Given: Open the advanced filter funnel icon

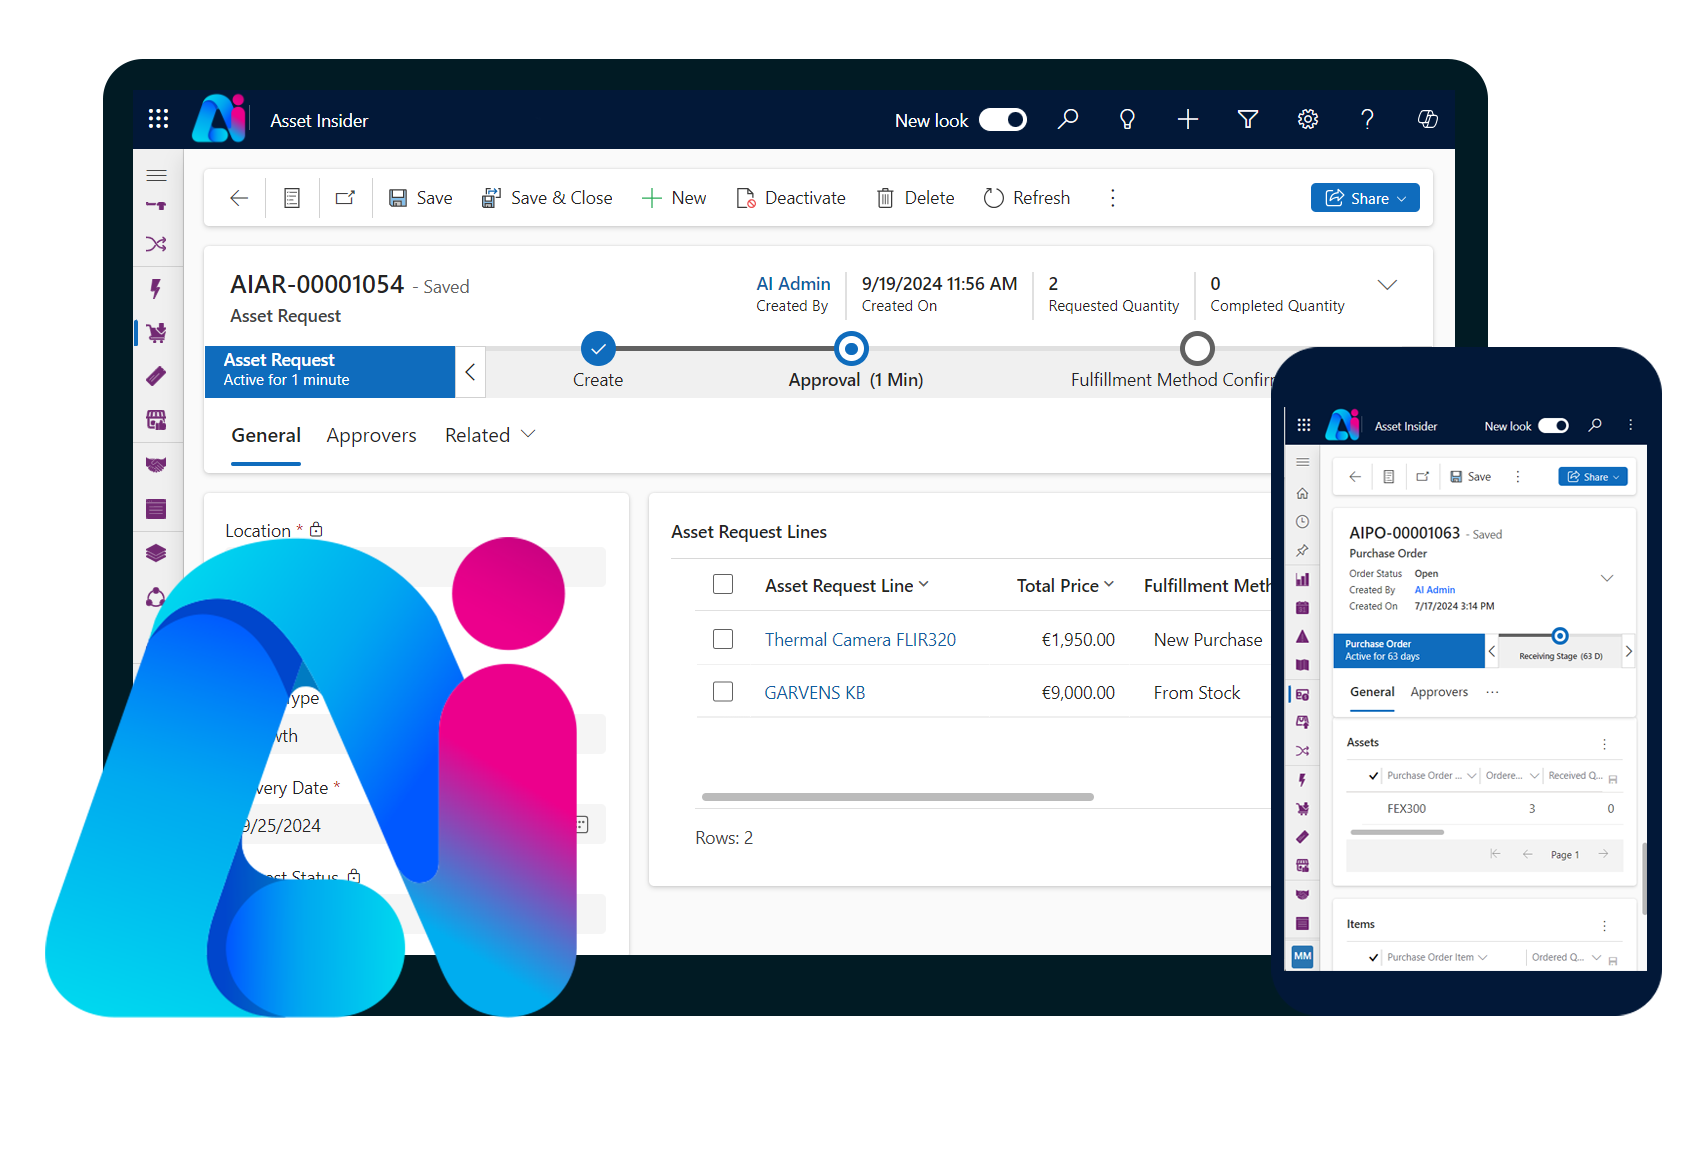Looking at the screenshot, I should point(1247,119).
